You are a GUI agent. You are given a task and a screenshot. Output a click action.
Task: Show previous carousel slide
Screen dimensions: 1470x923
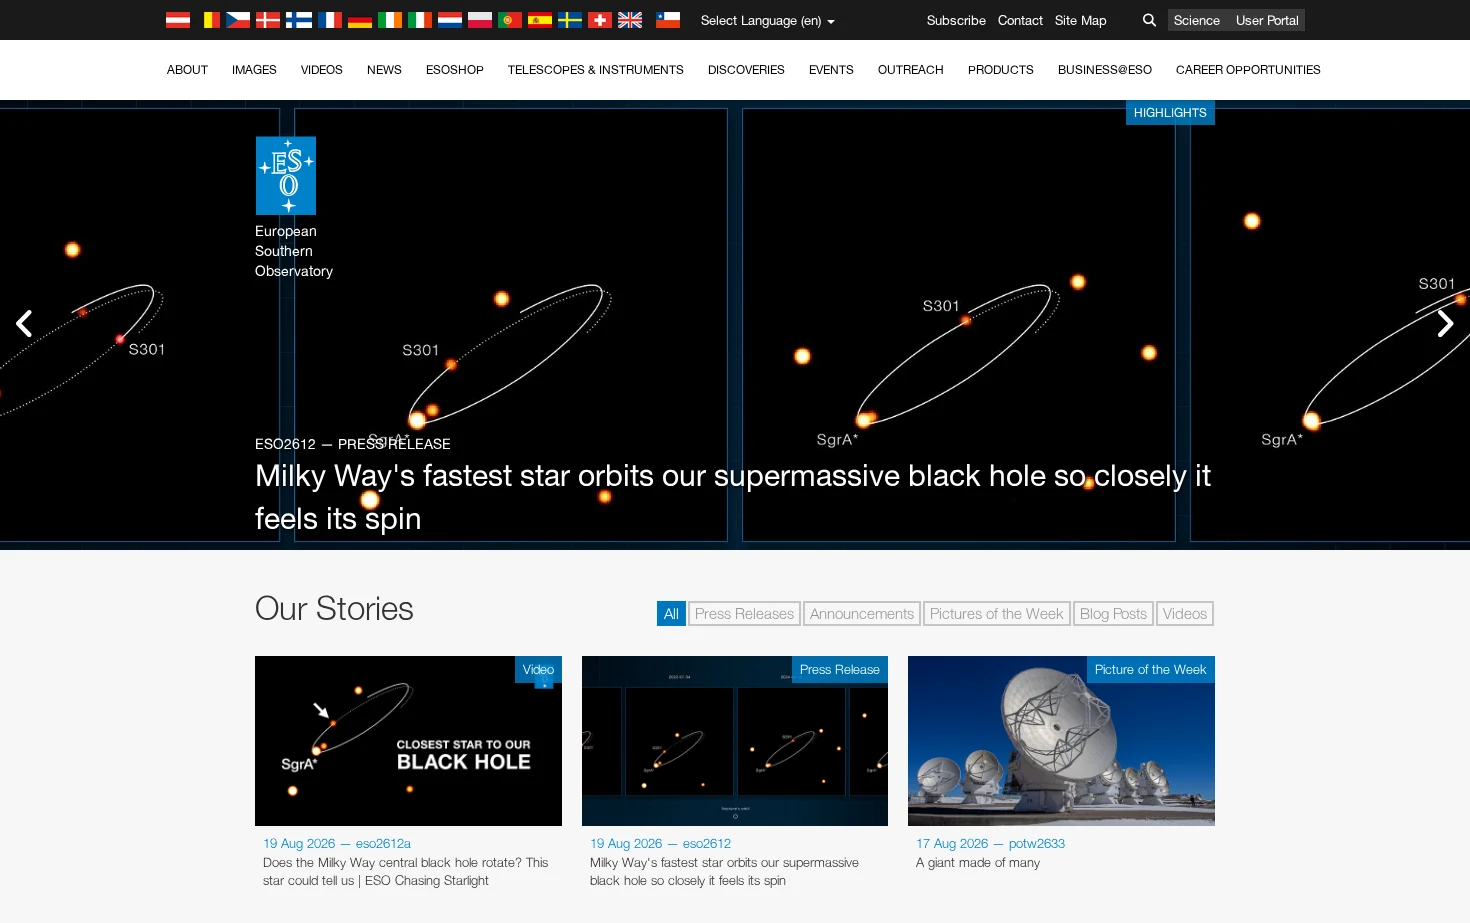point(24,323)
